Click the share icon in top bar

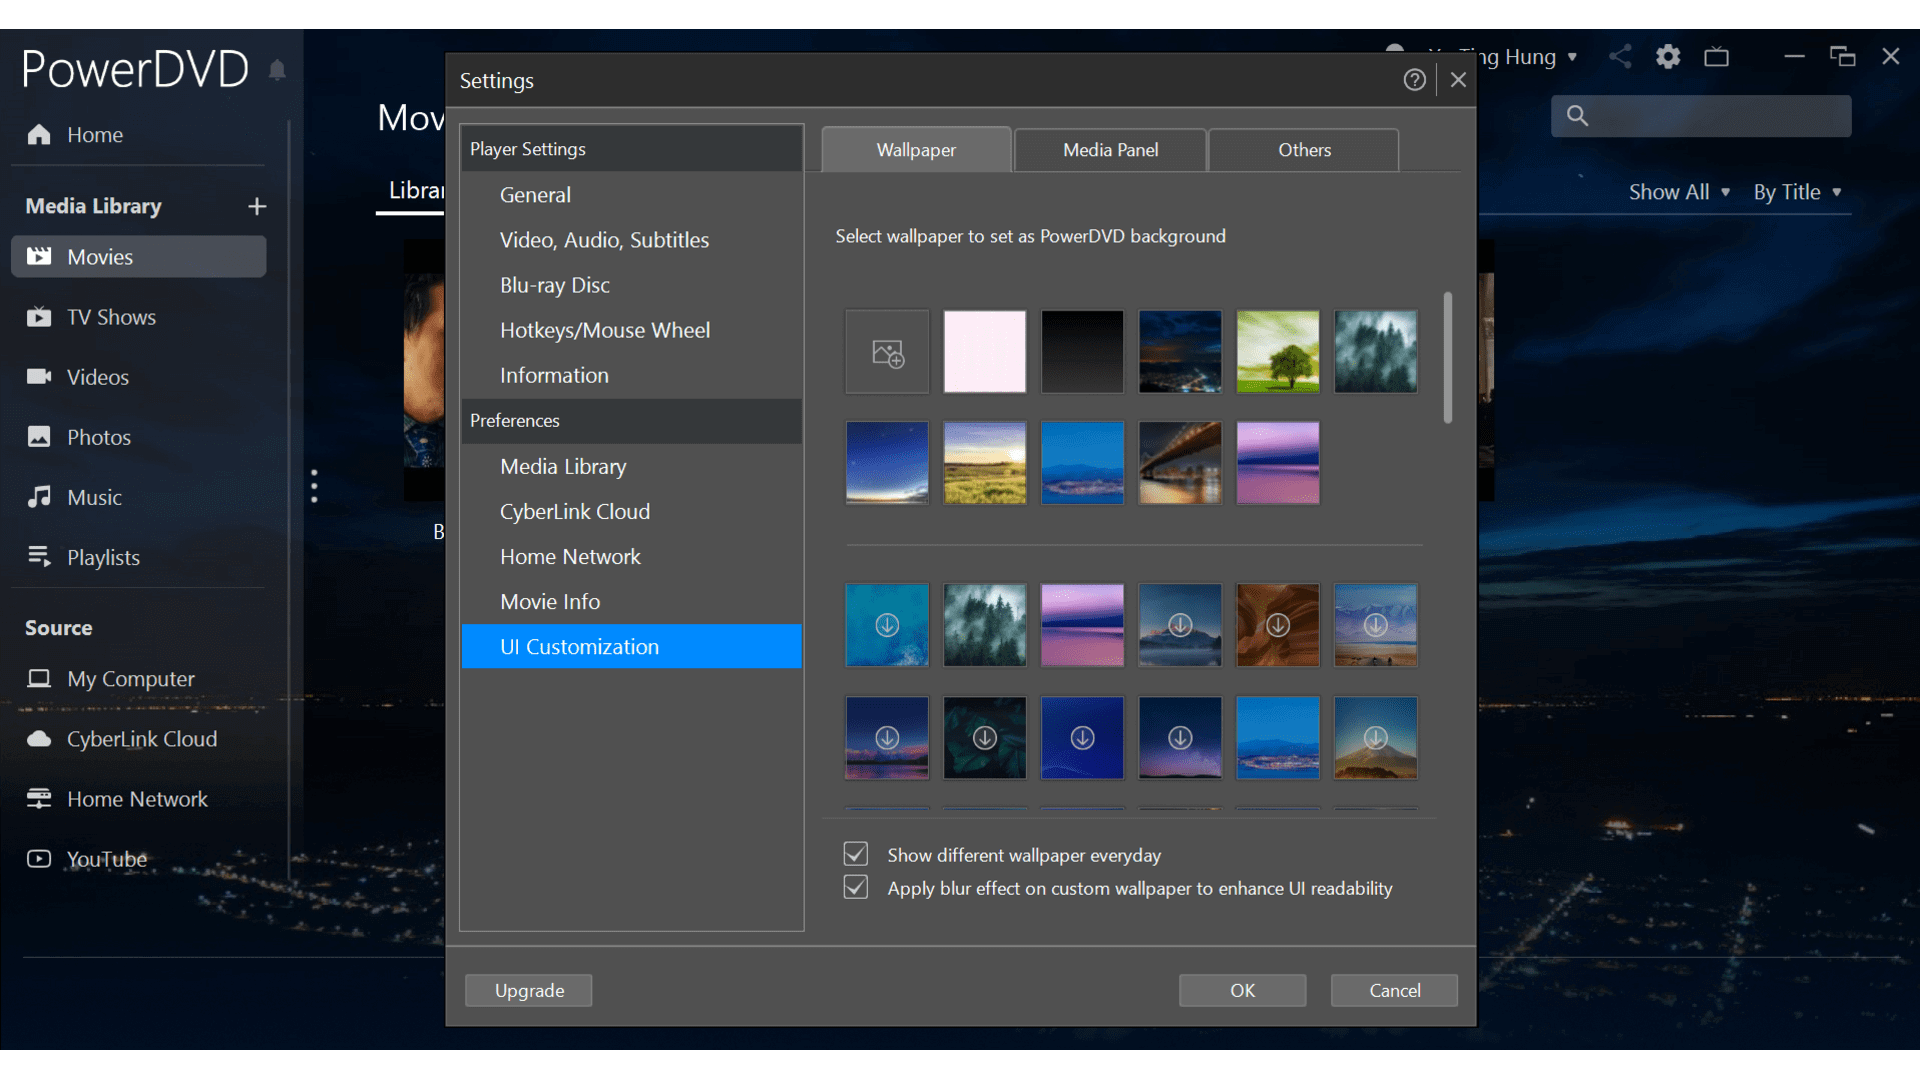pyautogui.click(x=1620, y=57)
